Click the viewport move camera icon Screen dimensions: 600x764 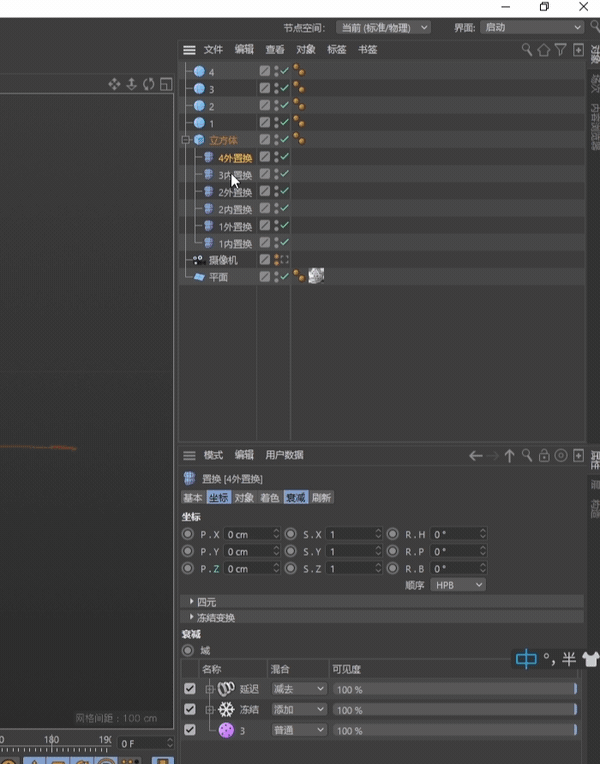click(114, 84)
